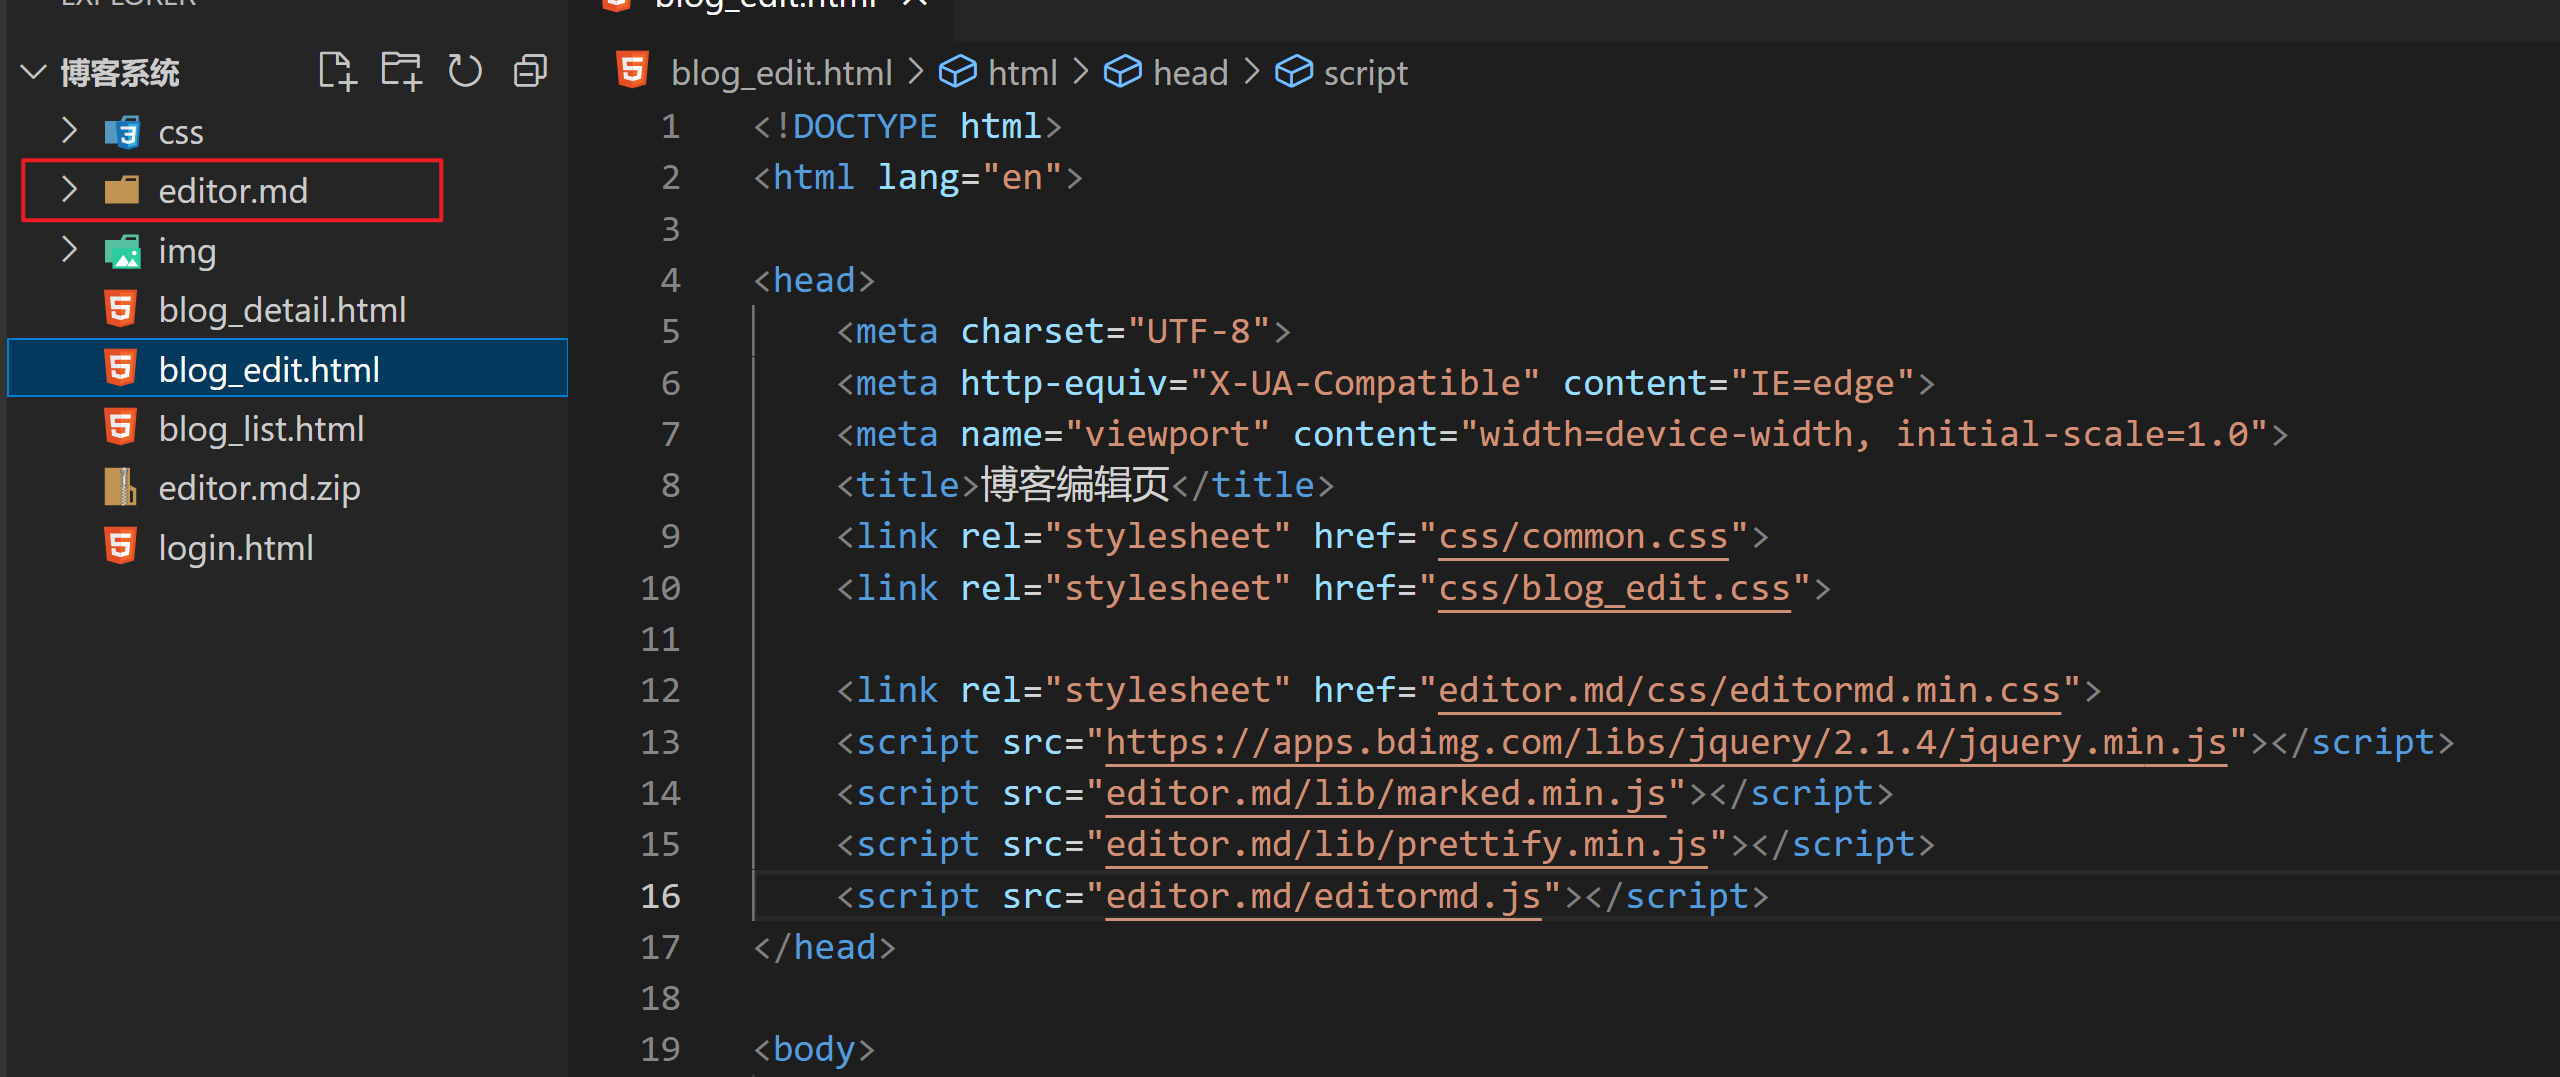The image size is (2560, 1077).
Task: Click the New File icon in Explorer
Action: 336,70
